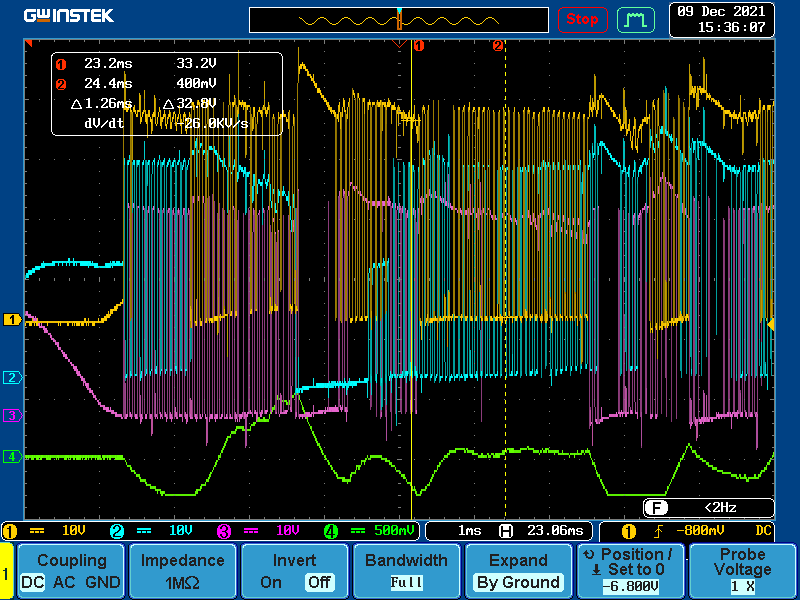Click the delta voltage 32.8V readout
The image size is (800, 600).
click(x=190, y=104)
